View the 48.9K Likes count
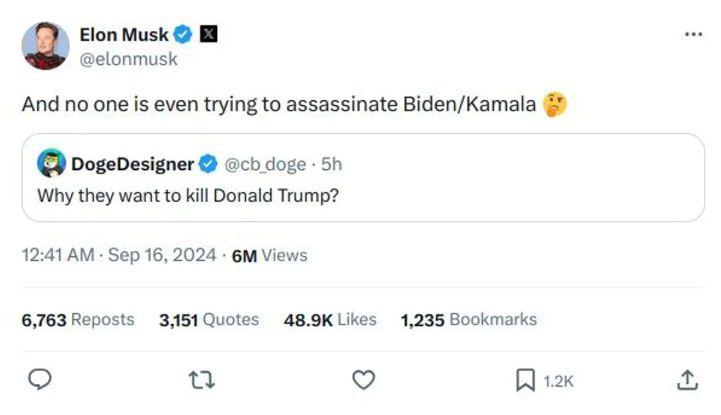 (330, 320)
